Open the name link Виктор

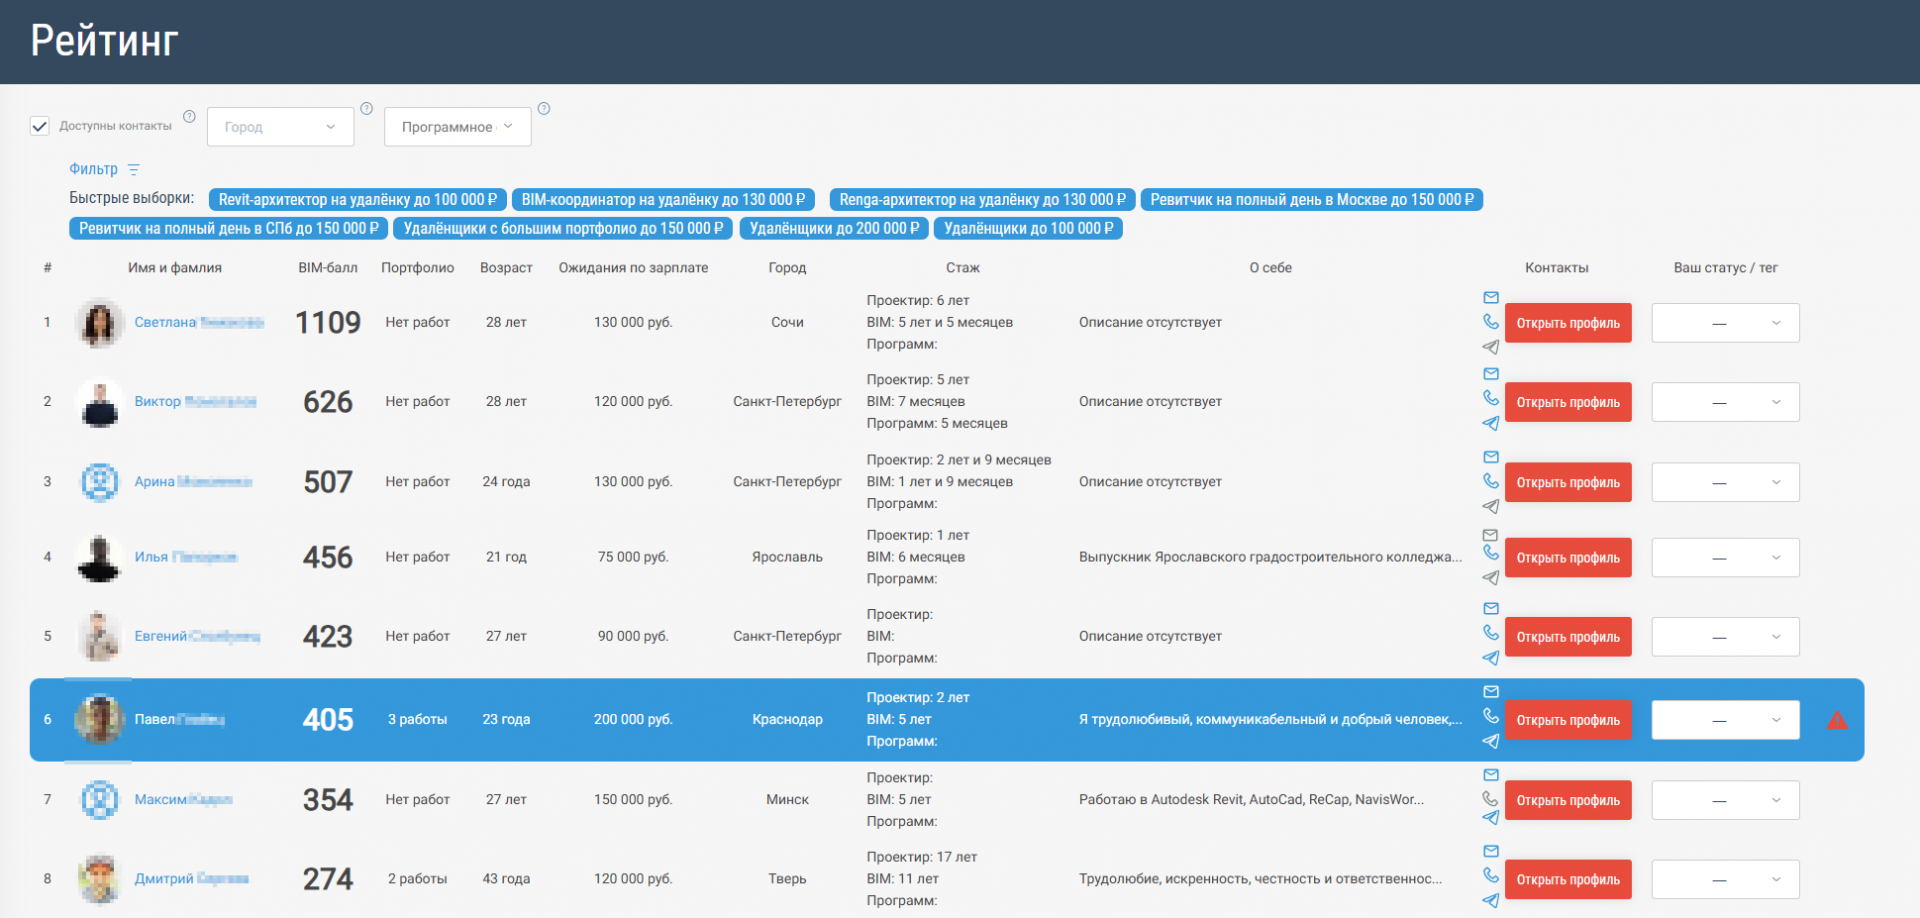158,402
